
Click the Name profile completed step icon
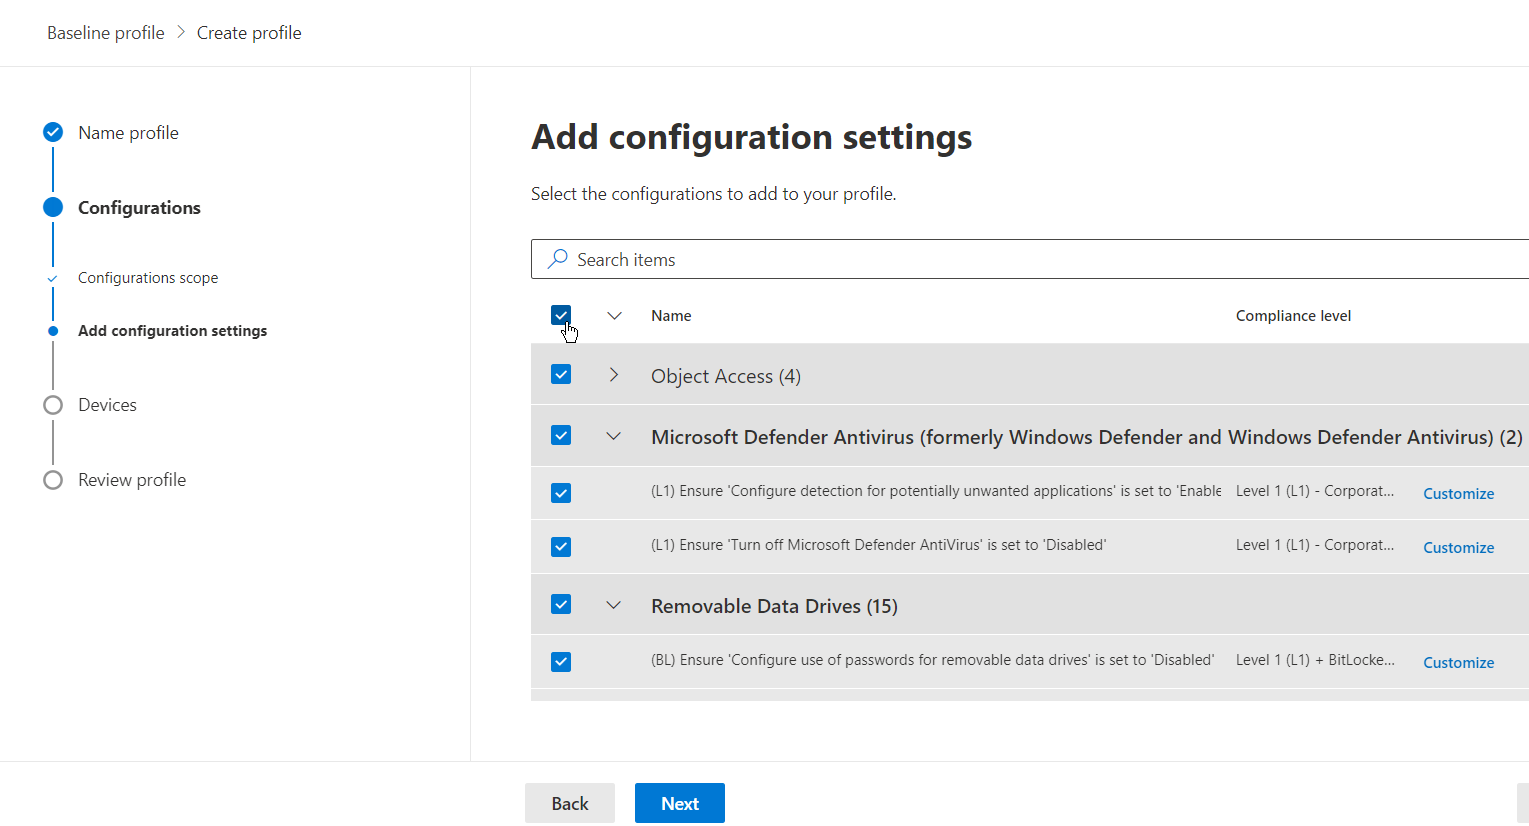tap(53, 132)
